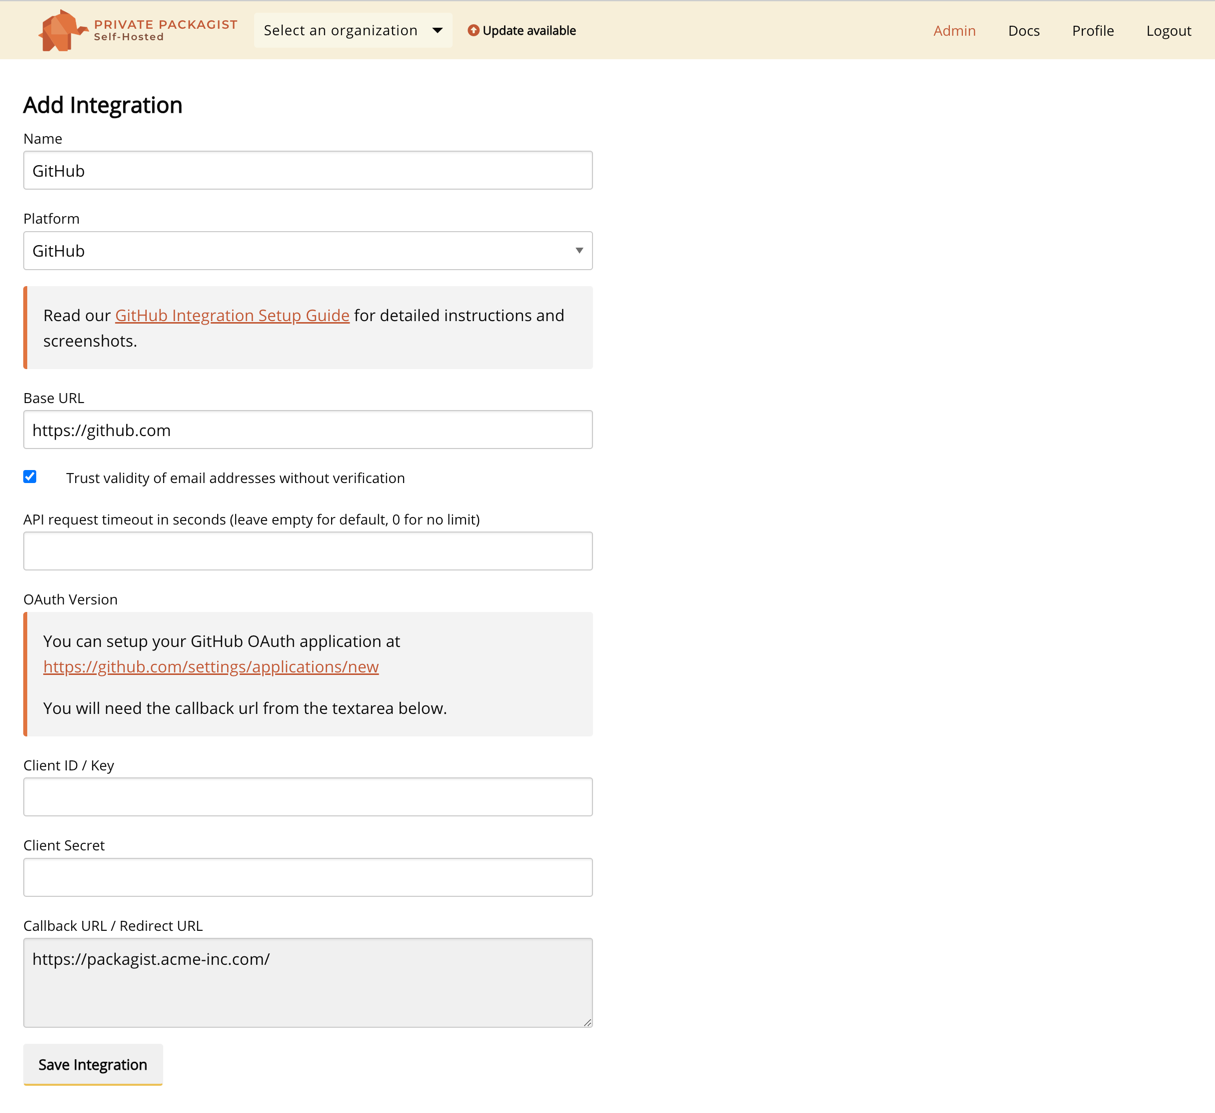Screen dimensions: 1215x1113
Task: Click the orange update available arrow icon
Action: [x=473, y=31]
